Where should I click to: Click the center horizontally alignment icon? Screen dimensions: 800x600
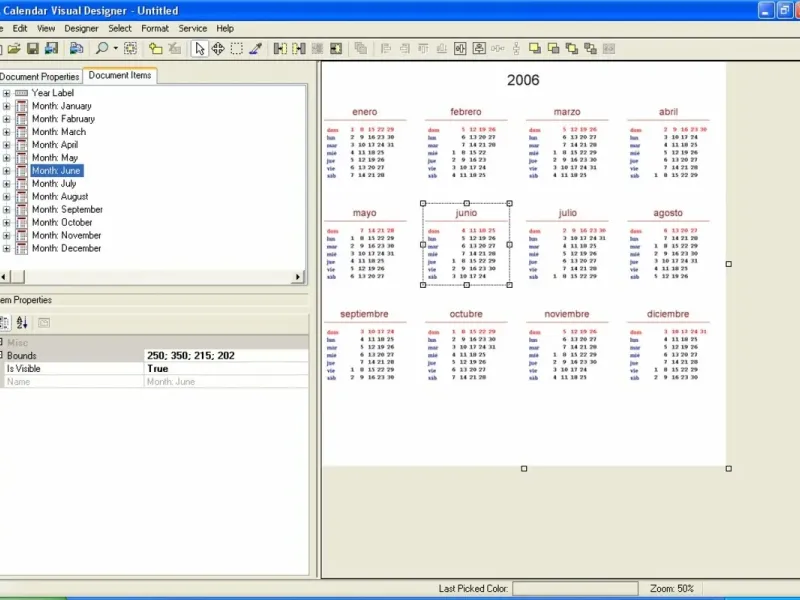pos(460,48)
